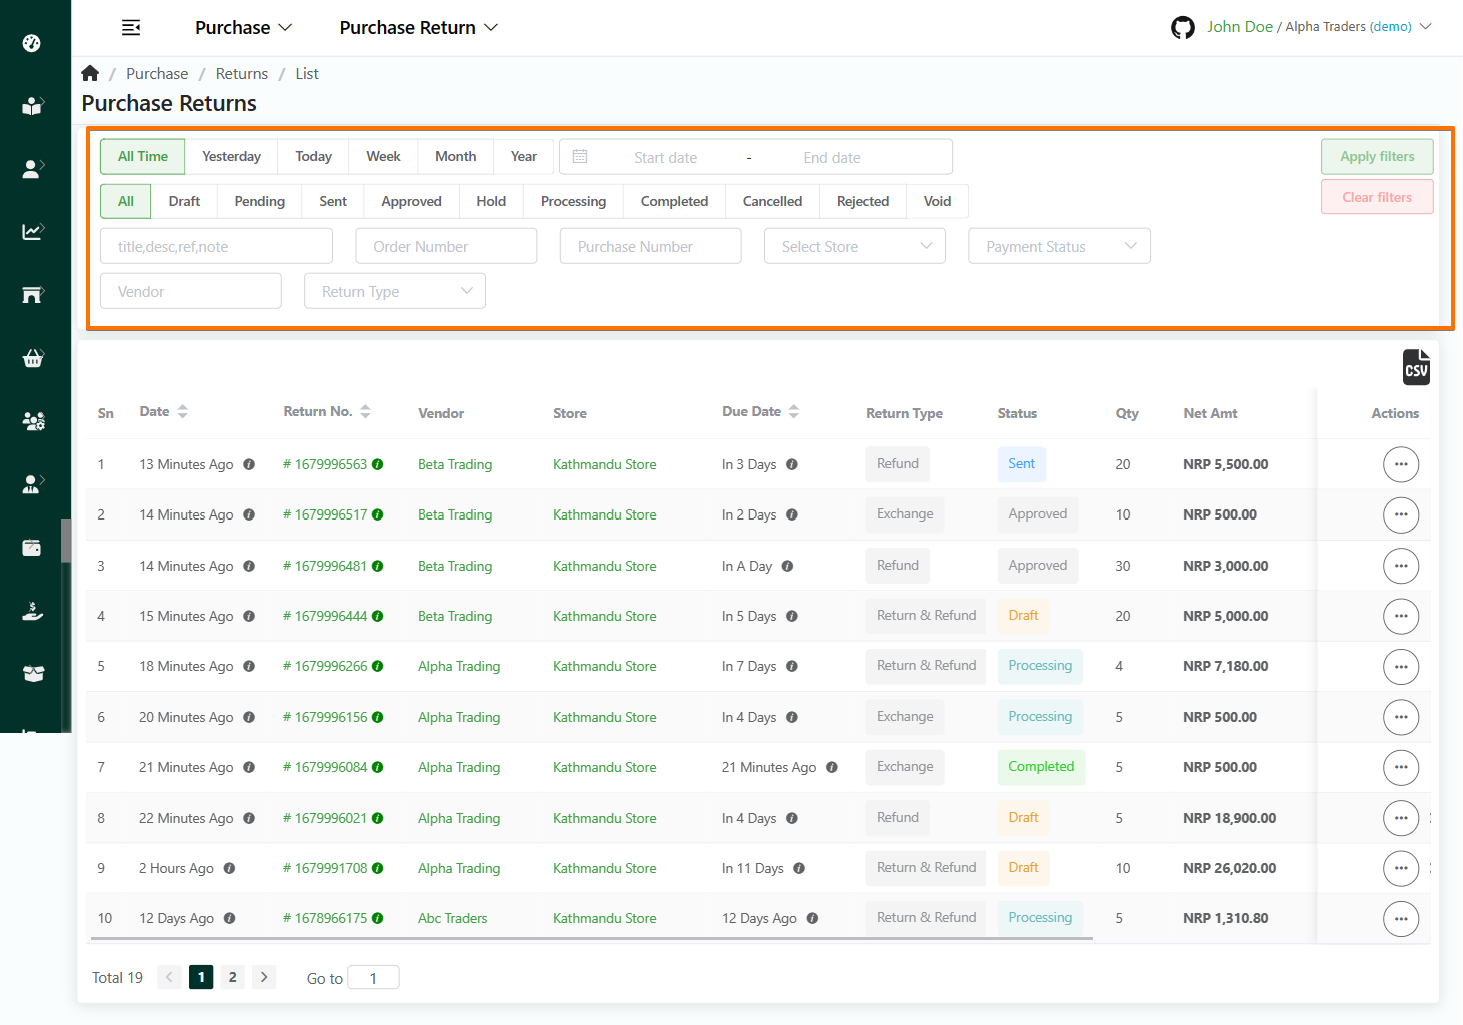Viewport: 1463px width, 1025px height.
Task: Click Clear filters button
Action: pyautogui.click(x=1377, y=197)
